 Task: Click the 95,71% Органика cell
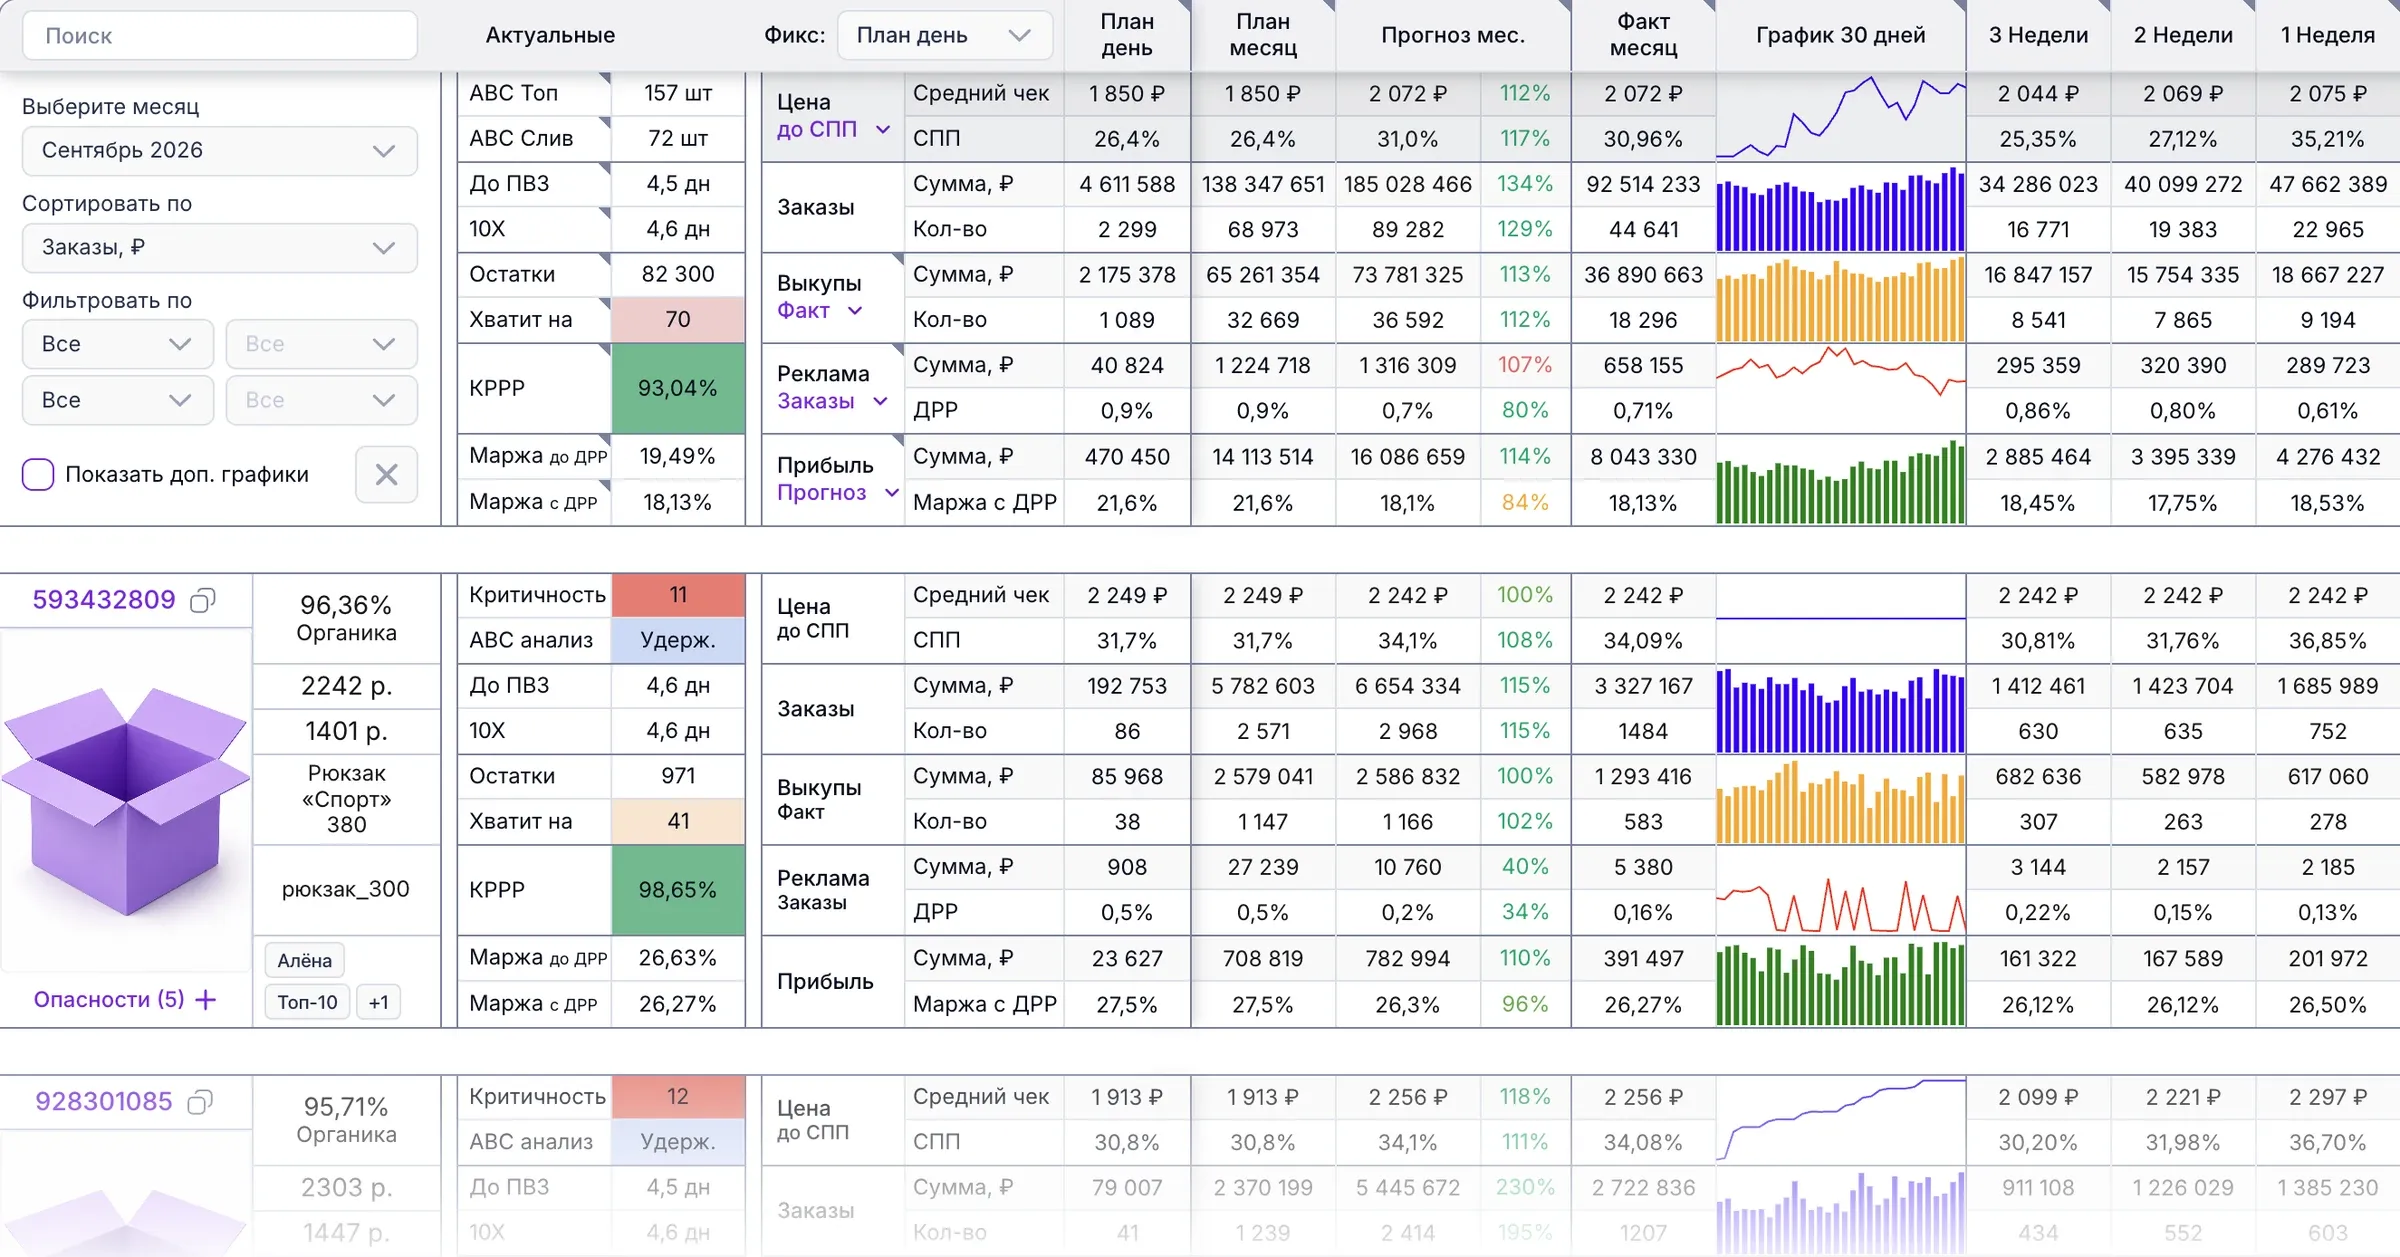347,1120
